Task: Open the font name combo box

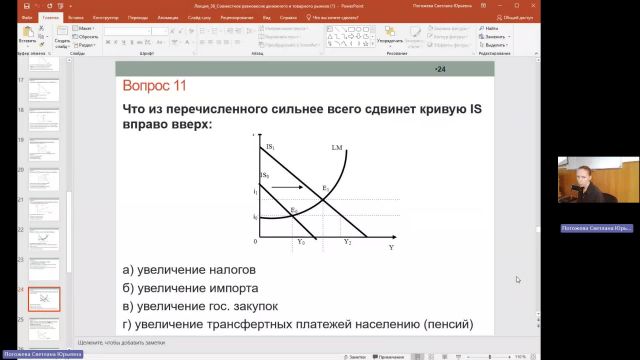Action: pyautogui.click(x=127, y=31)
